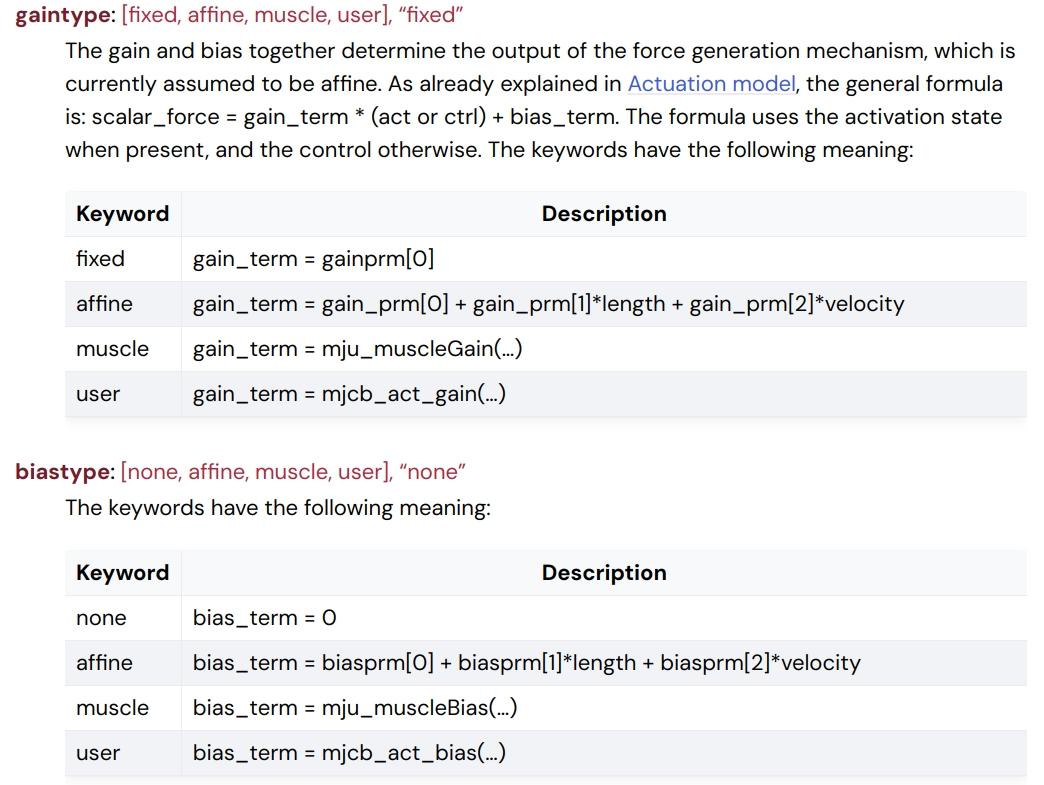Click the "fixed" keyword cell
This screenshot has height=785, width=1044.
(101, 259)
